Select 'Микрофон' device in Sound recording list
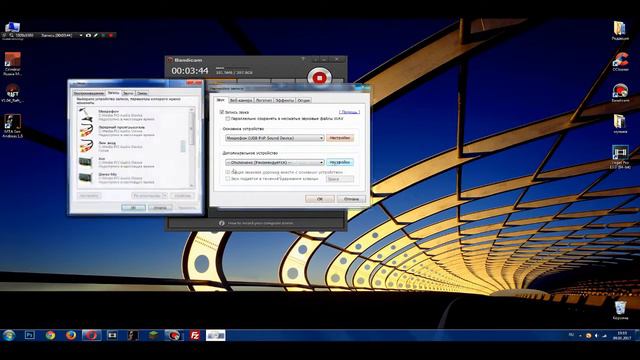 coord(133,115)
